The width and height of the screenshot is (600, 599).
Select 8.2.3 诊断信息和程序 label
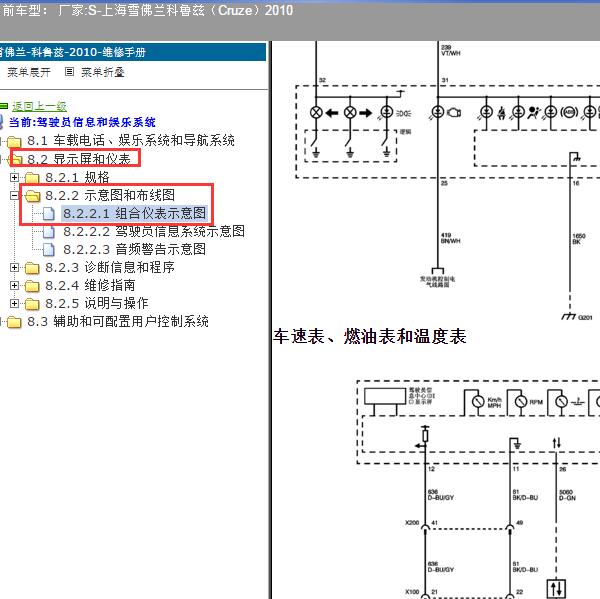pyautogui.click(x=110, y=267)
